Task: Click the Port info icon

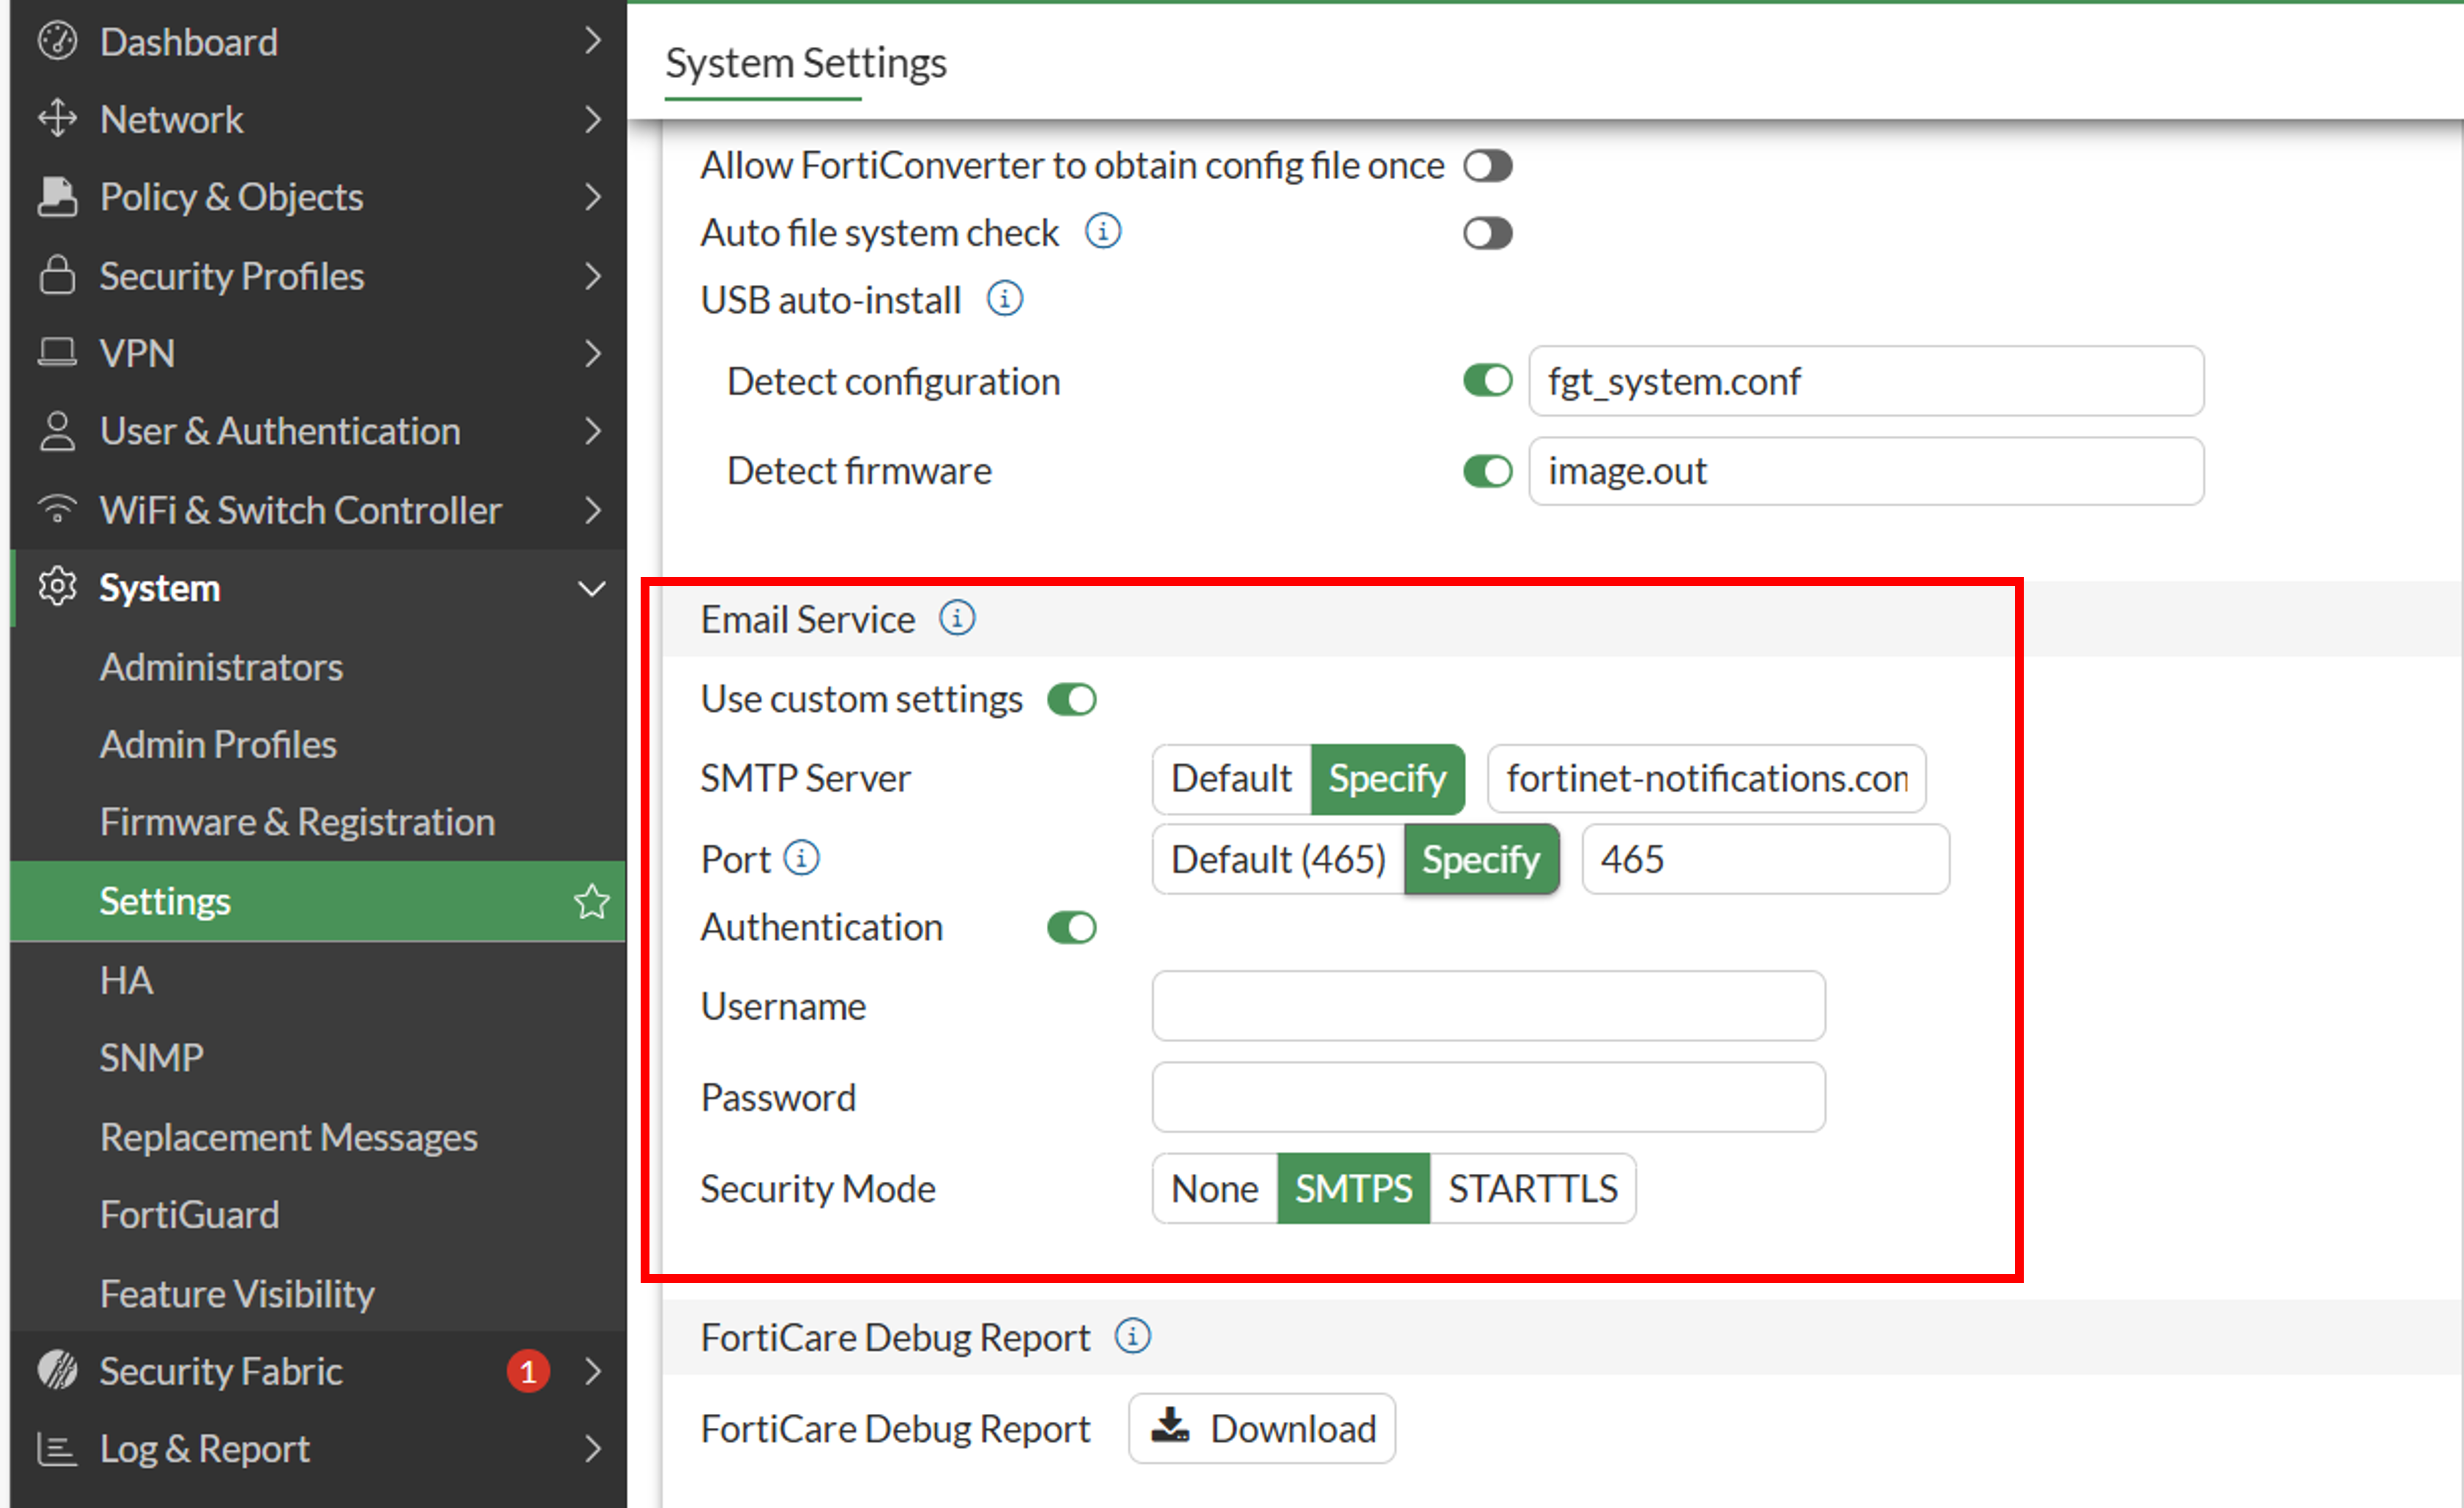Action: coord(801,858)
